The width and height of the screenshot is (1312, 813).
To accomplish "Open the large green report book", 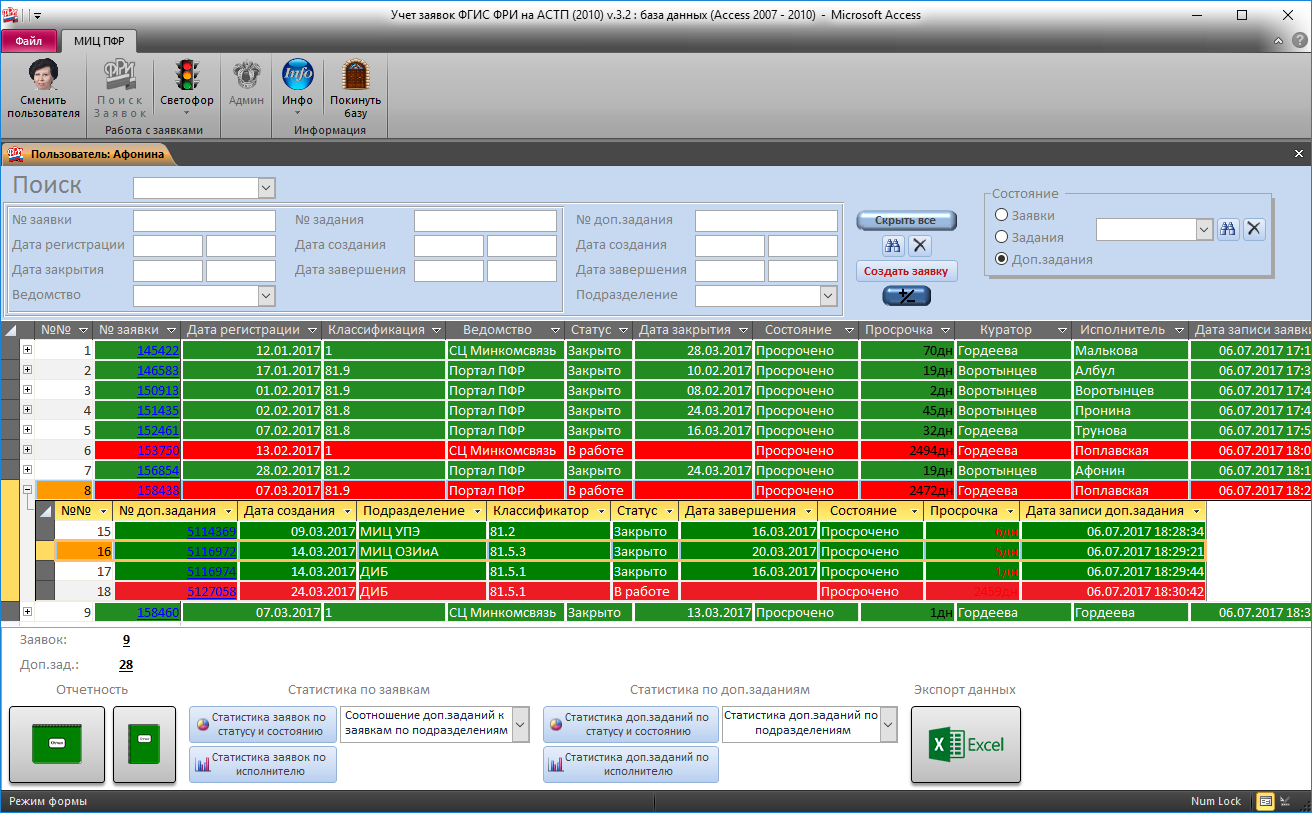I will [57, 744].
